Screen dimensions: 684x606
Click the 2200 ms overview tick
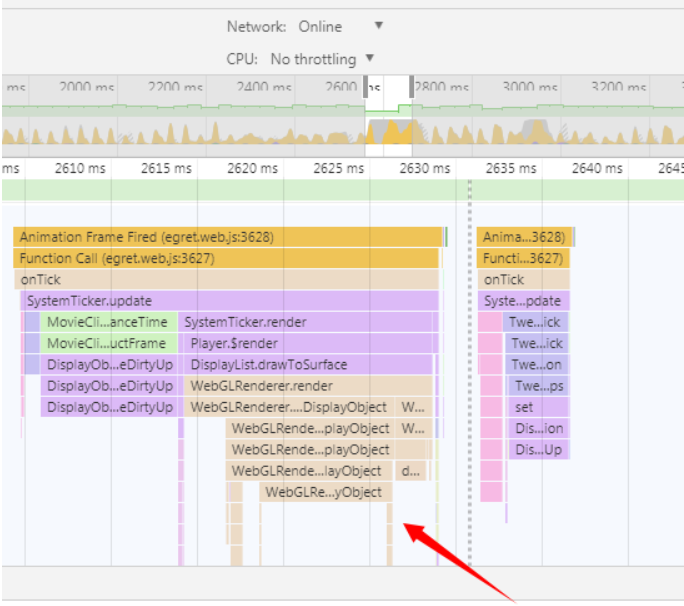pyautogui.click(x=175, y=87)
